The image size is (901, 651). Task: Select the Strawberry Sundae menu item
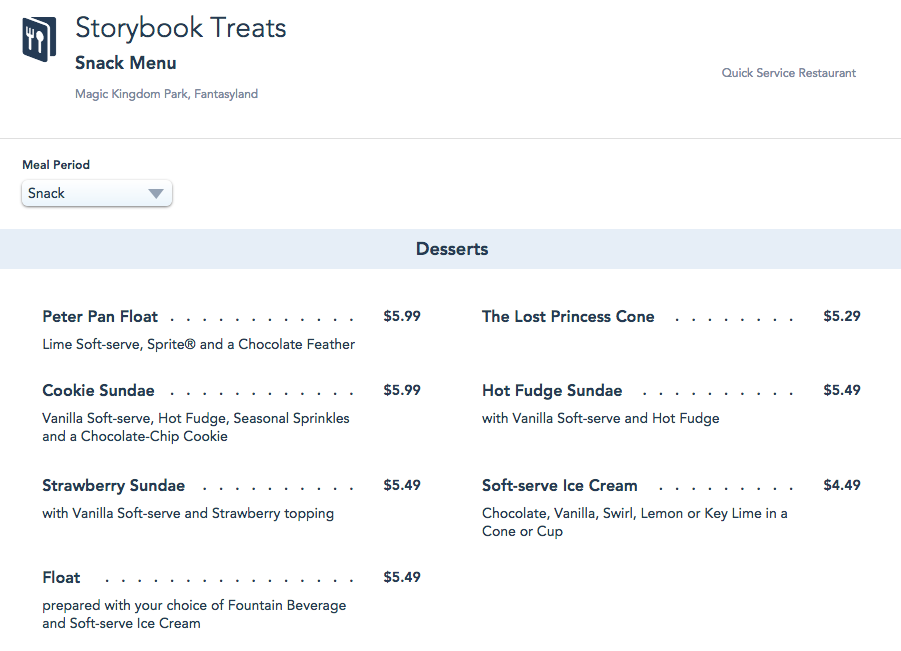[113, 485]
